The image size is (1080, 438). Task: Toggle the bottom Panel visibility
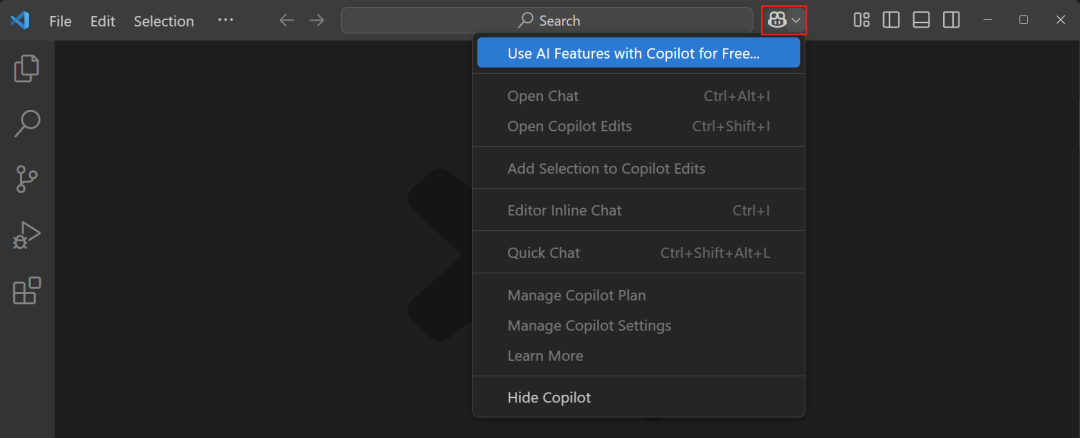pos(922,21)
